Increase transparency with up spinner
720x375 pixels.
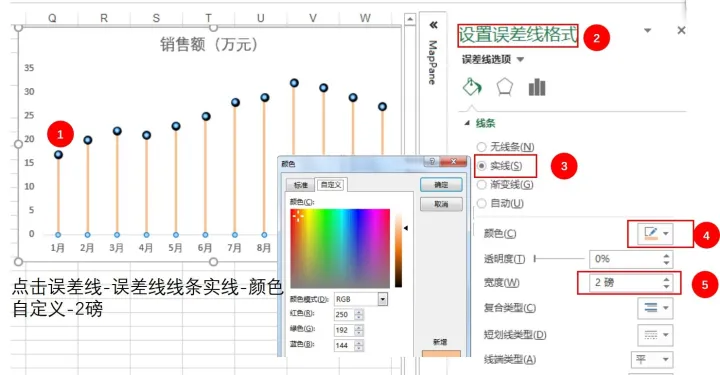pyautogui.click(x=666, y=255)
